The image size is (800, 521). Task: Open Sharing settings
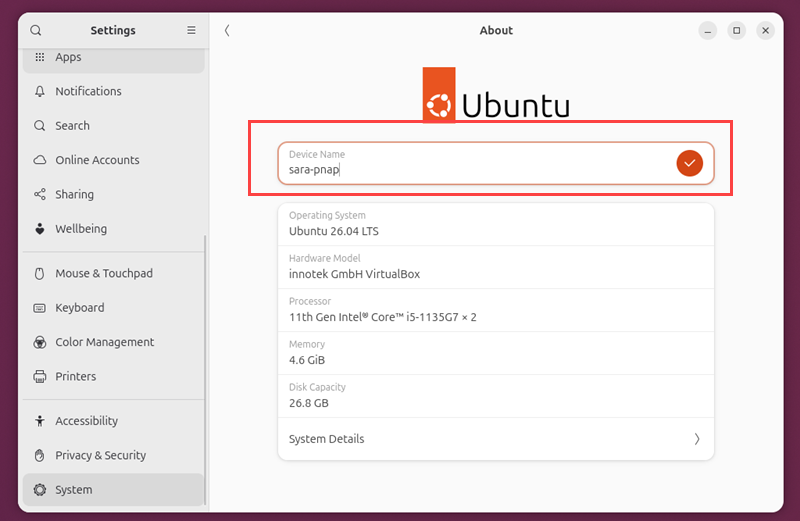[113, 194]
